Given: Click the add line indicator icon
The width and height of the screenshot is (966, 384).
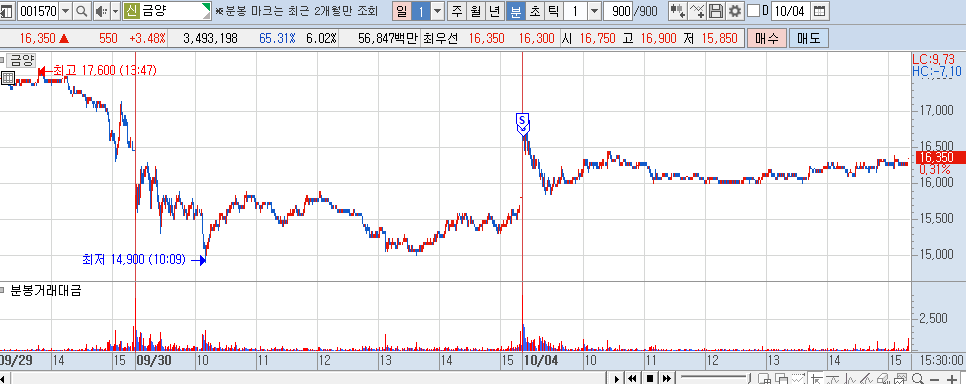Looking at the screenshot, I should [697, 10].
